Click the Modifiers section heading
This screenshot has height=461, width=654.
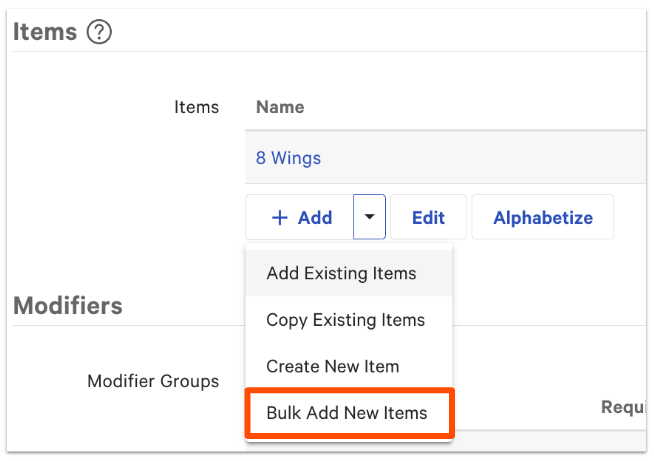(68, 305)
